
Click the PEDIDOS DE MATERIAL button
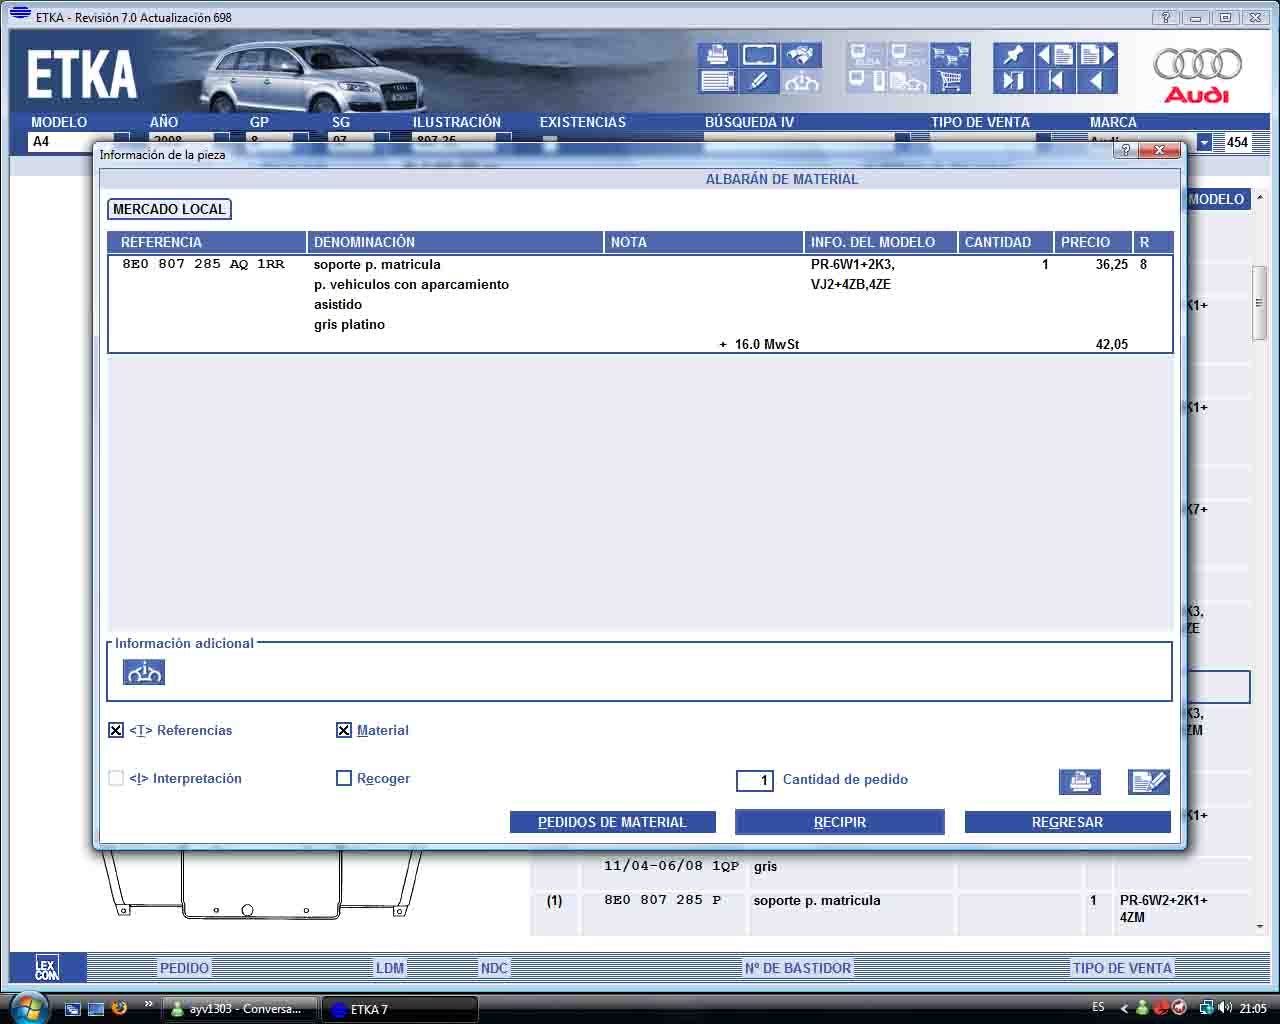click(x=612, y=822)
